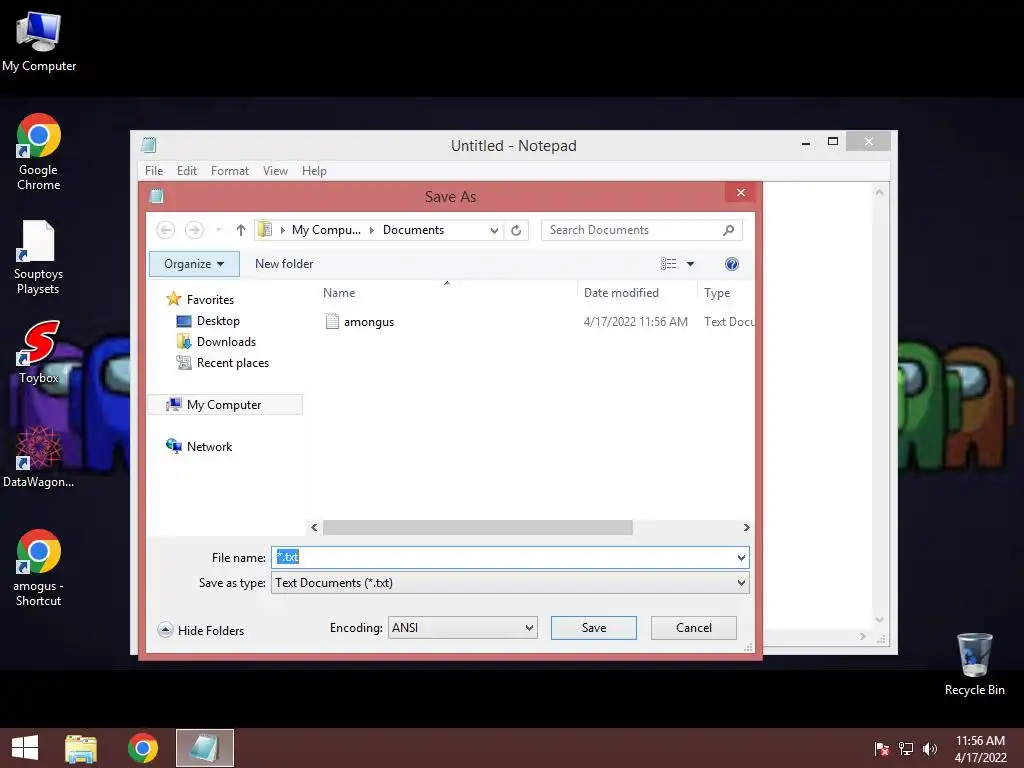Open Save as type combo box
The image size is (1024, 768).
(510, 583)
